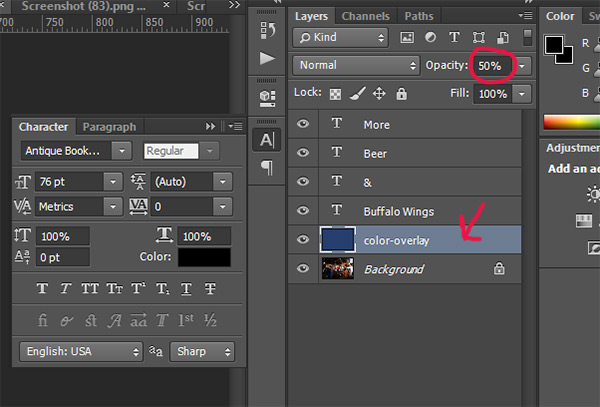Apply Subscript style

163,288
